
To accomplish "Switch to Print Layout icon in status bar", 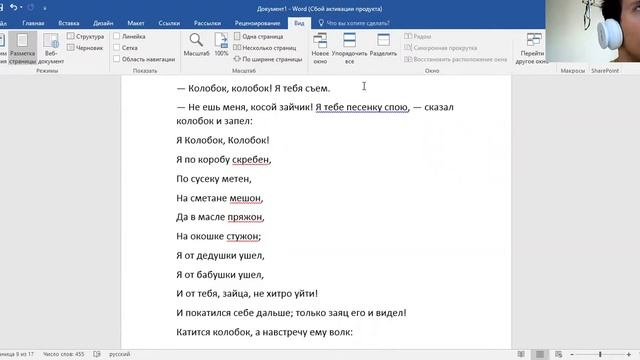I will (x=540, y=354).
